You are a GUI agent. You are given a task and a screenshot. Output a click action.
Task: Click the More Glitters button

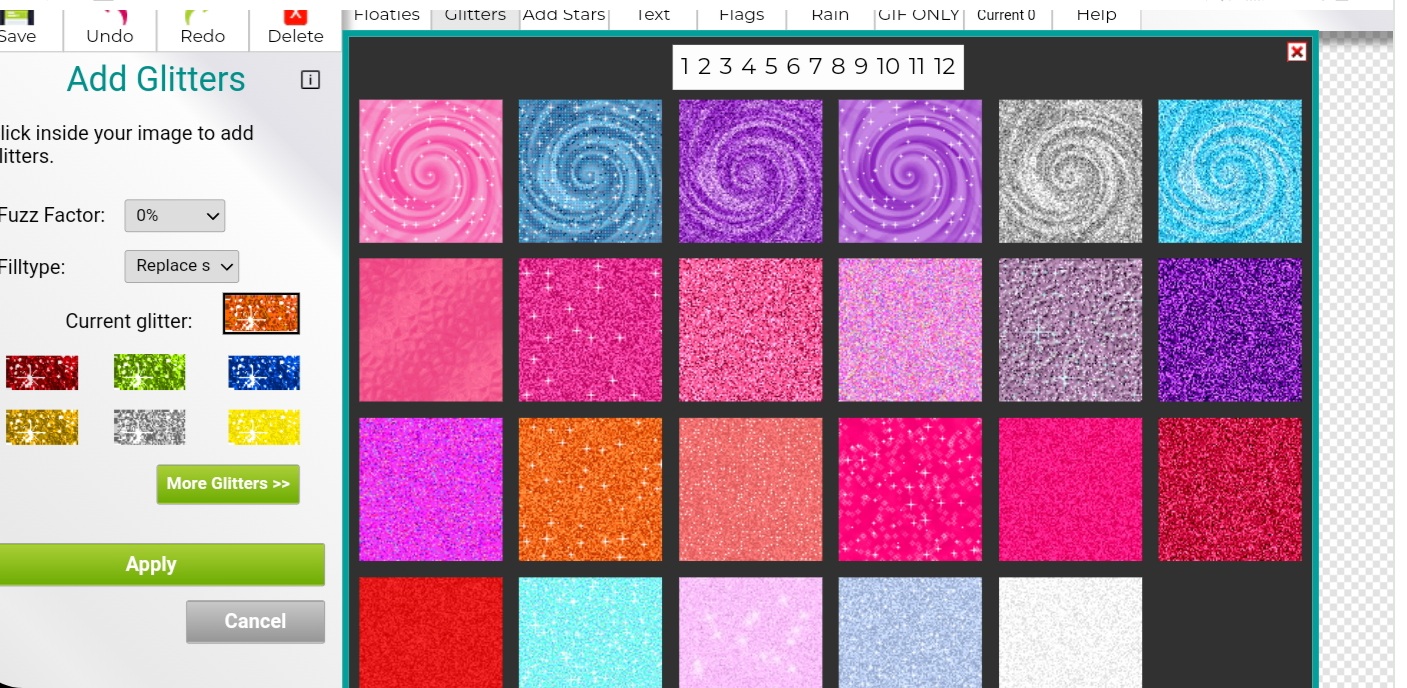(x=228, y=484)
